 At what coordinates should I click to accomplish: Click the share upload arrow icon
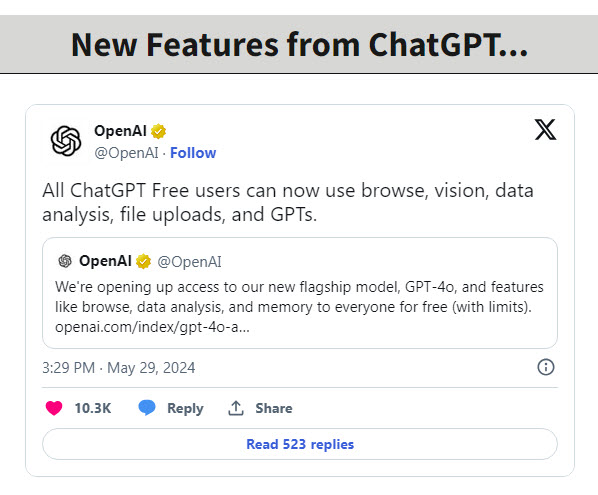[x=236, y=408]
